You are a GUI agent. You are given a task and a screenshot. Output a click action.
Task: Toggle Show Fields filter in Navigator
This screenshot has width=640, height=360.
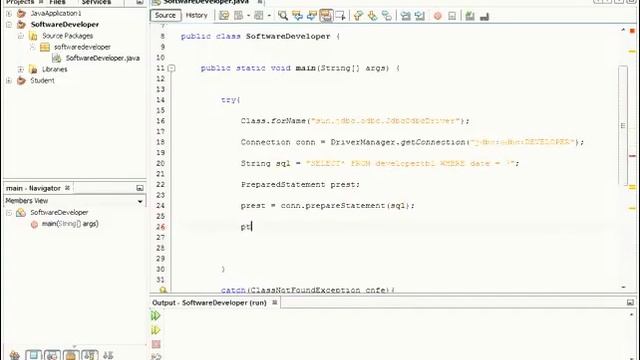33,355
